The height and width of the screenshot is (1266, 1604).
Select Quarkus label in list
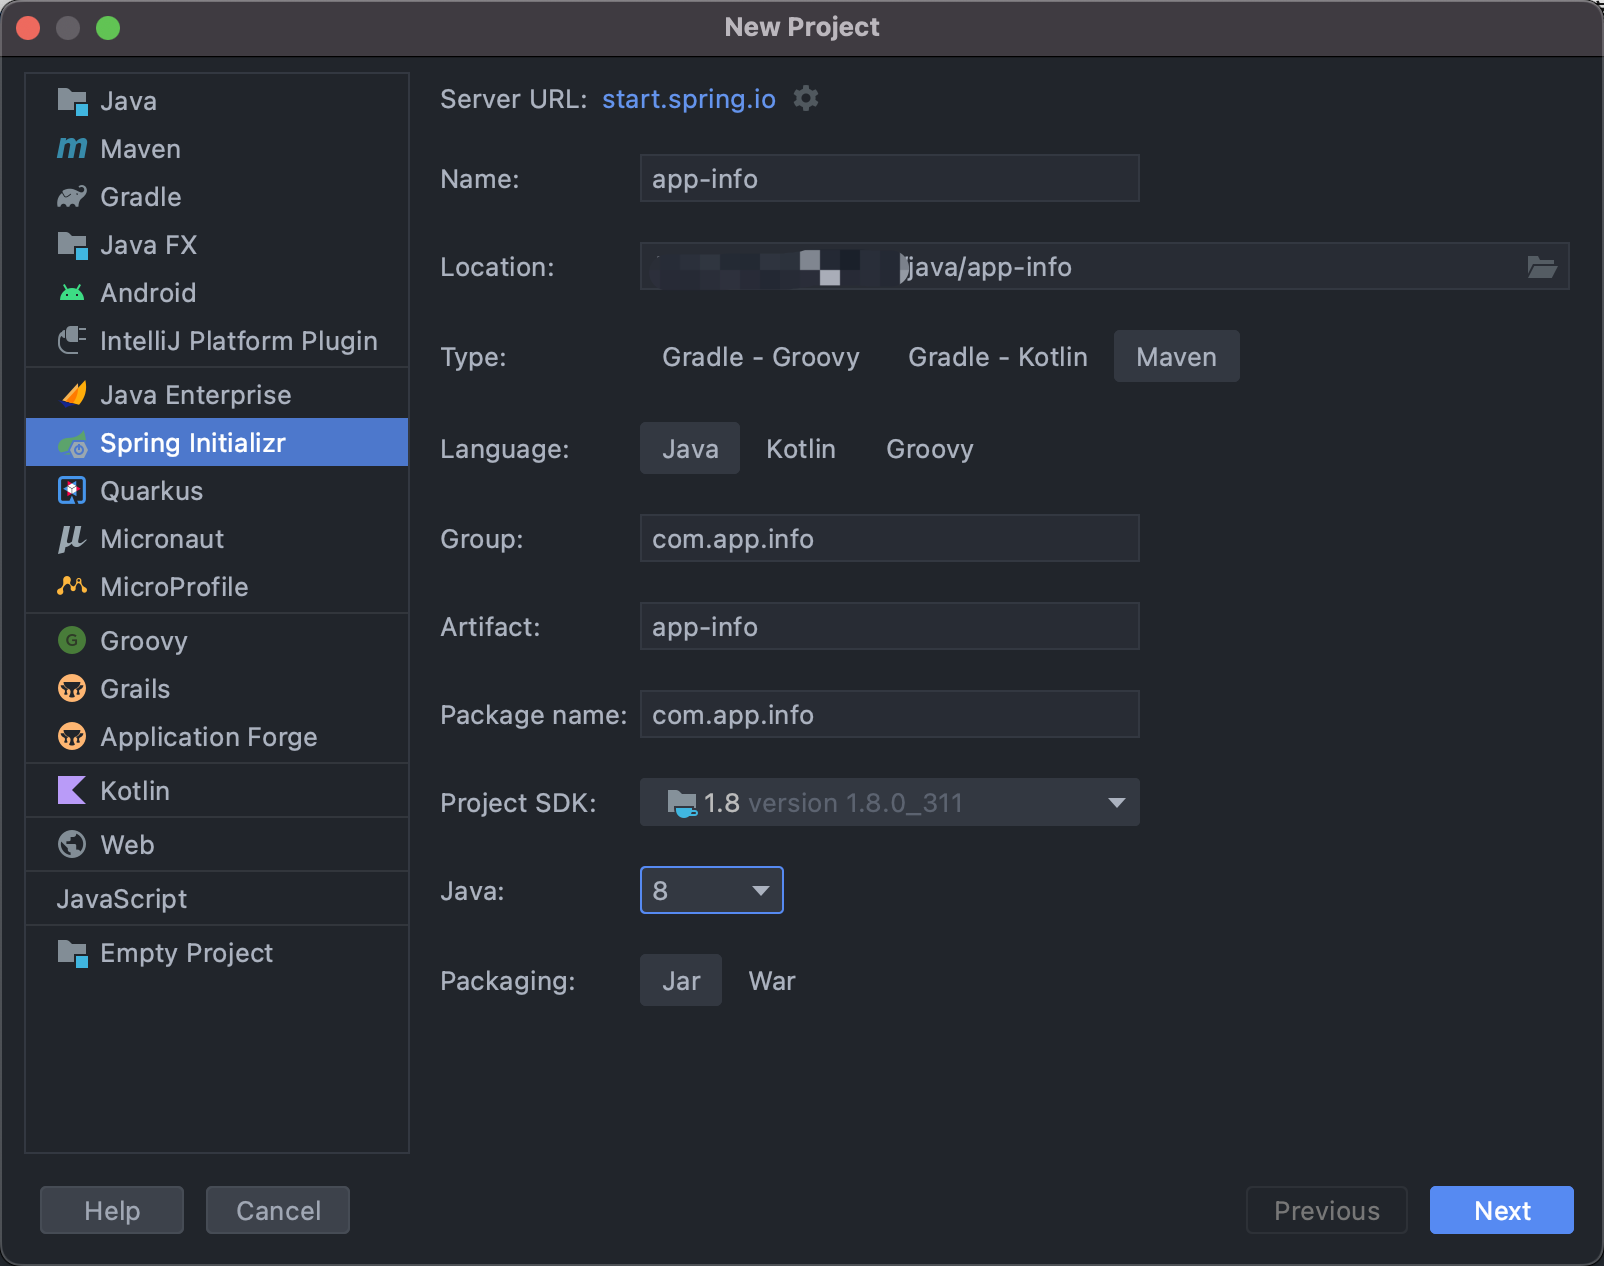click(x=152, y=491)
